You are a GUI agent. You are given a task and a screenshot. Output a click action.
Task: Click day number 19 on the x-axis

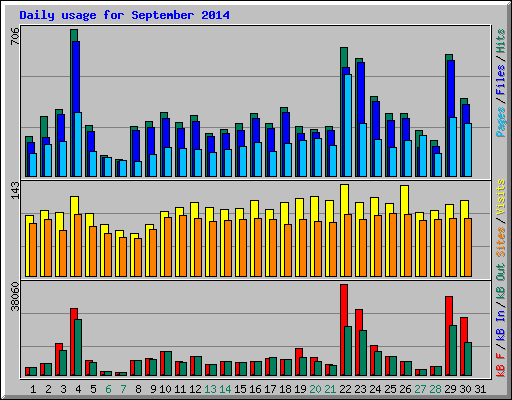pos(300,389)
